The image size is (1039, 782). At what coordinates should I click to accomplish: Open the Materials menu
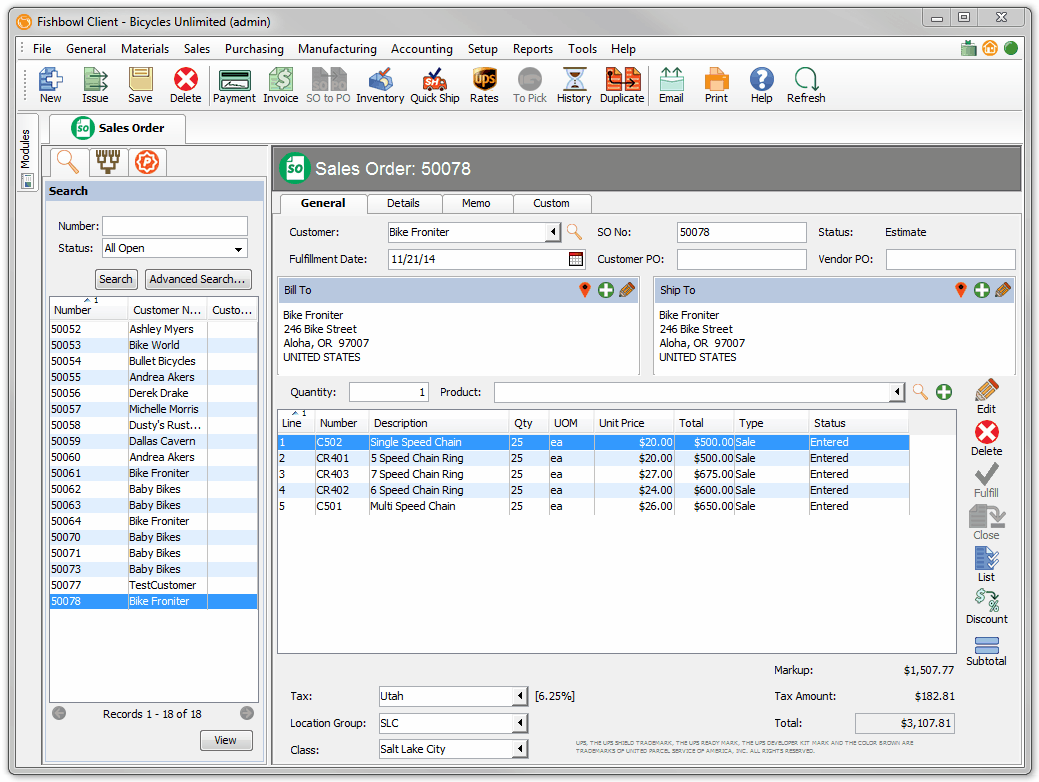pyautogui.click(x=145, y=49)
